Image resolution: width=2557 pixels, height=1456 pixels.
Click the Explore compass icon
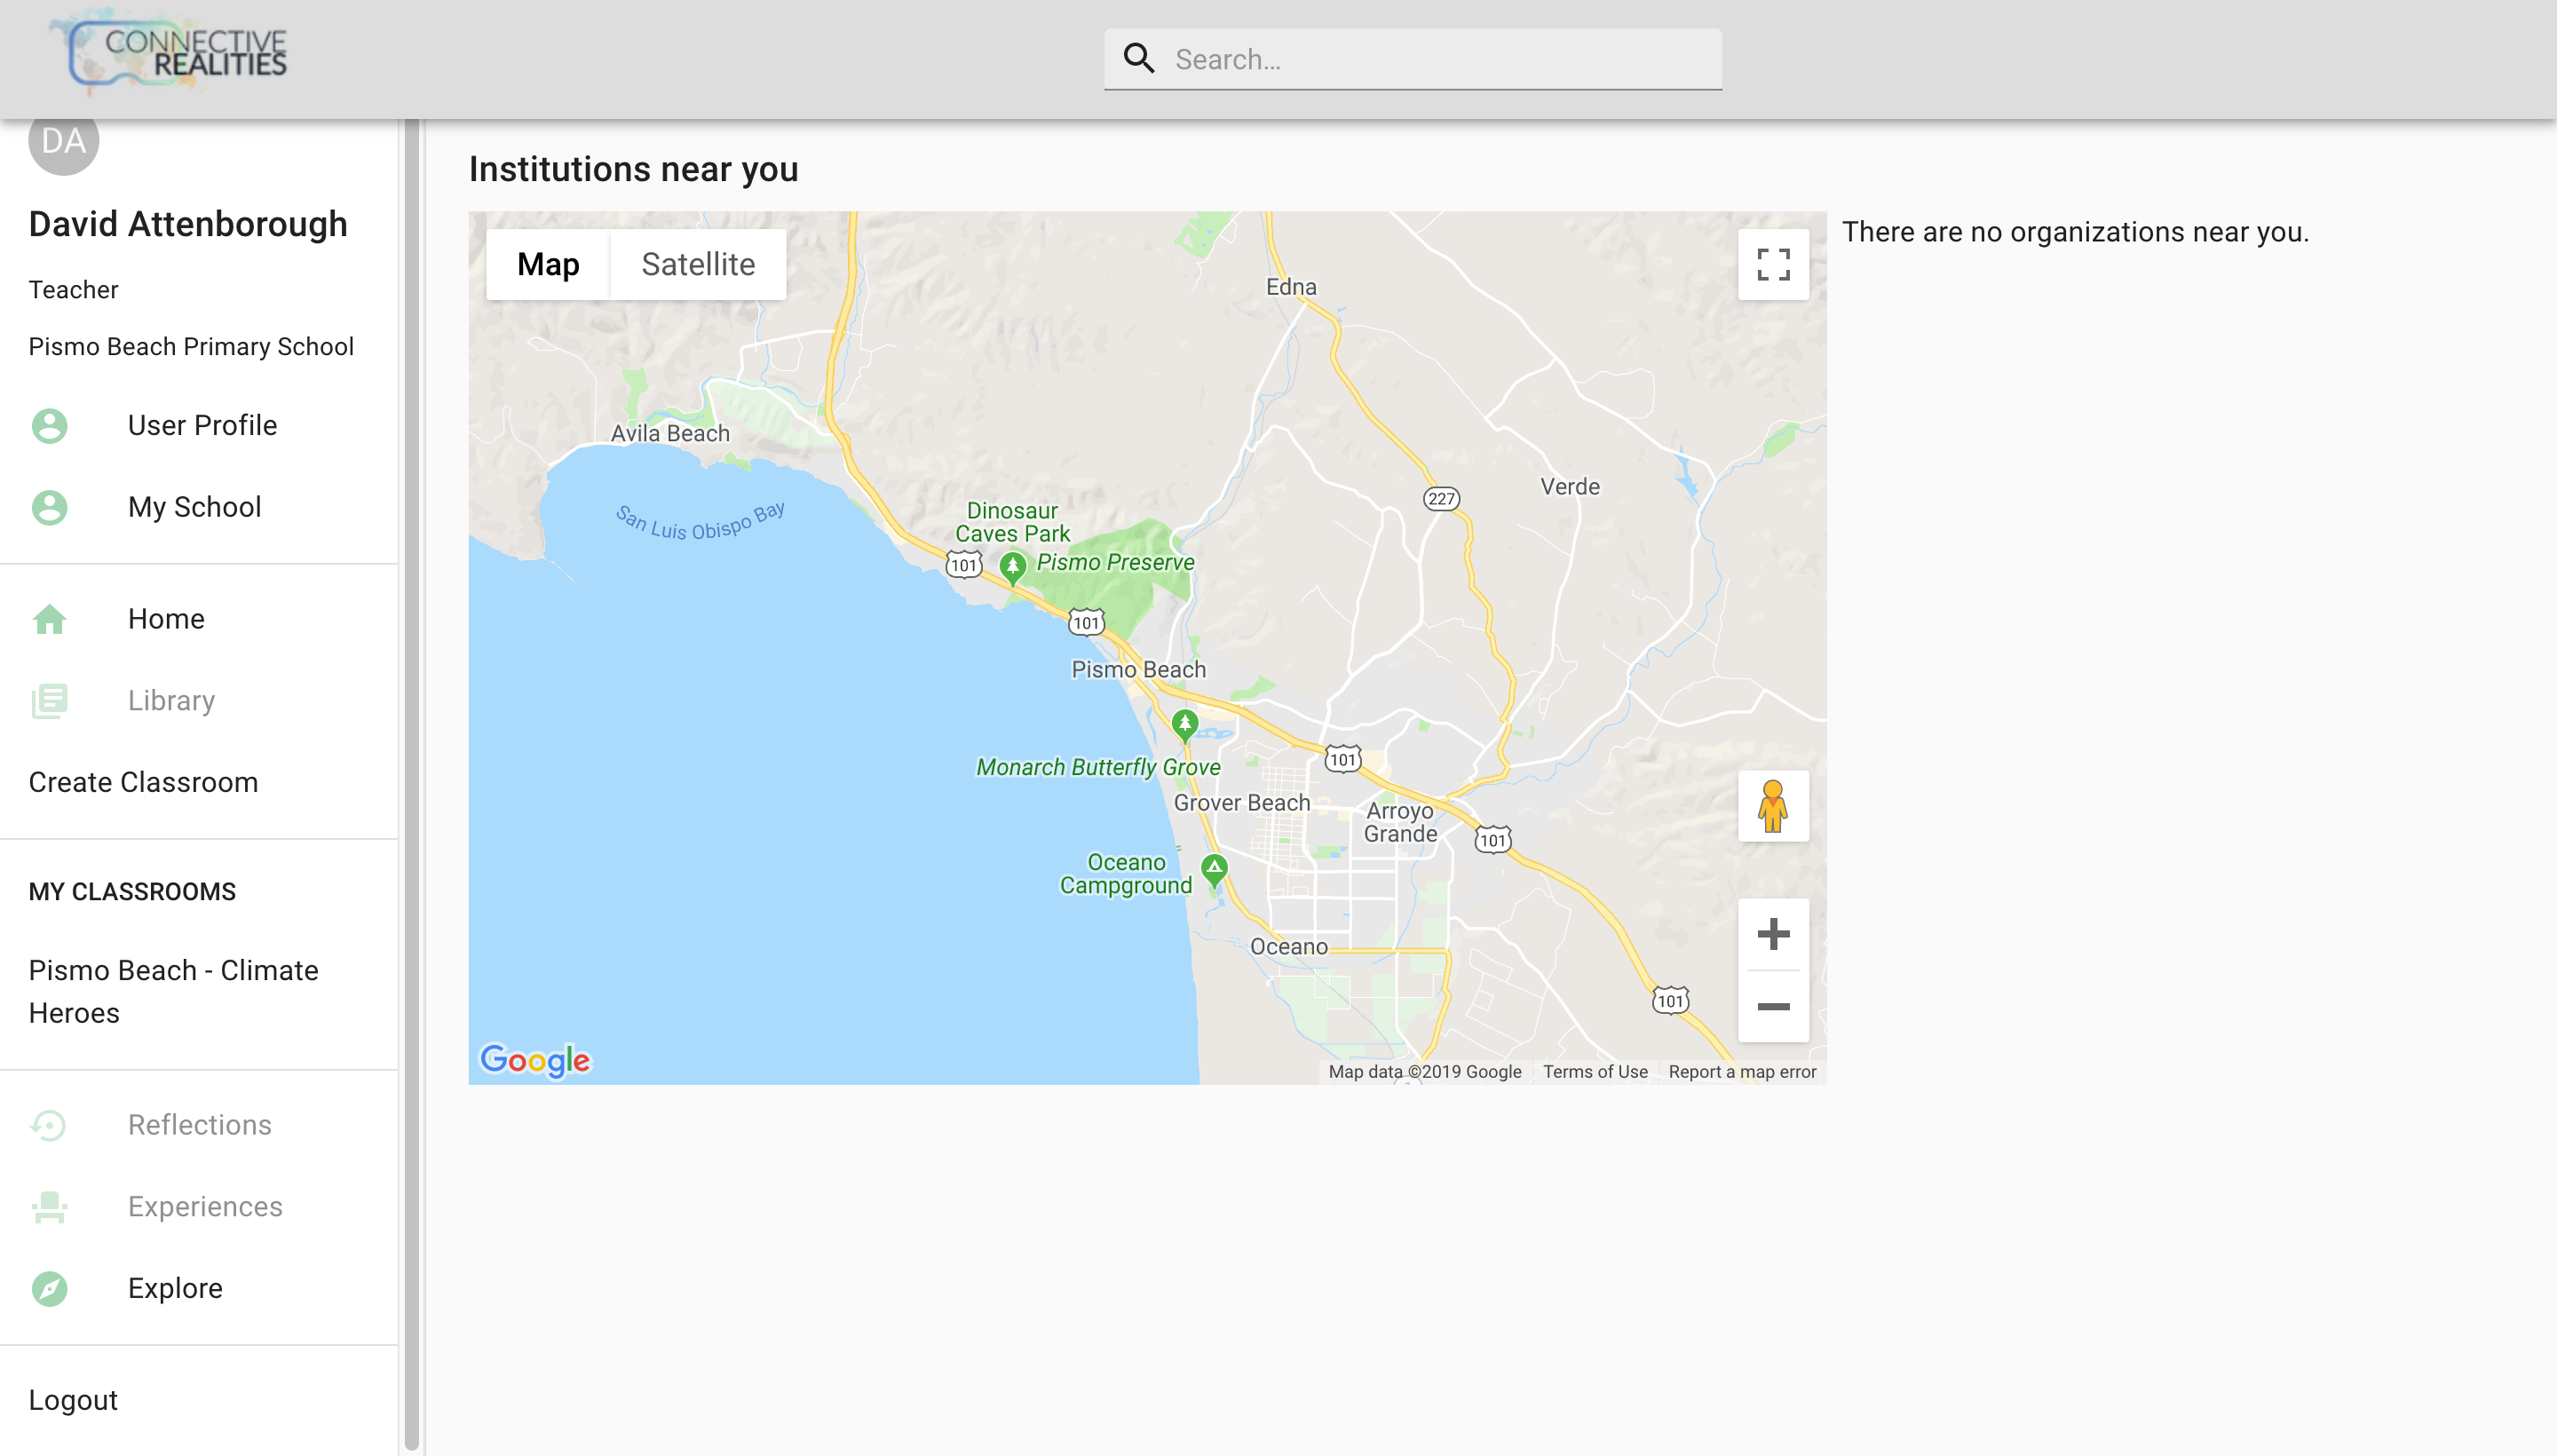coord(49,1288)
